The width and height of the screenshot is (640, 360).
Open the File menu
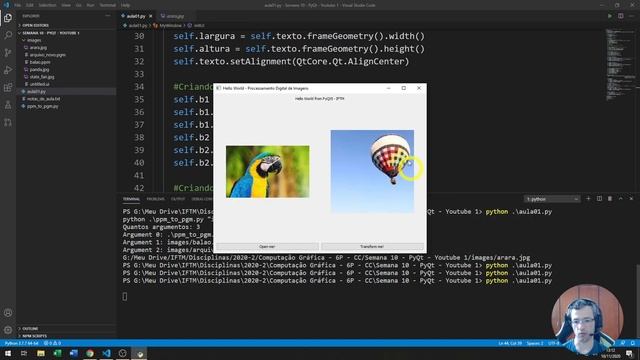click(18, 5)
